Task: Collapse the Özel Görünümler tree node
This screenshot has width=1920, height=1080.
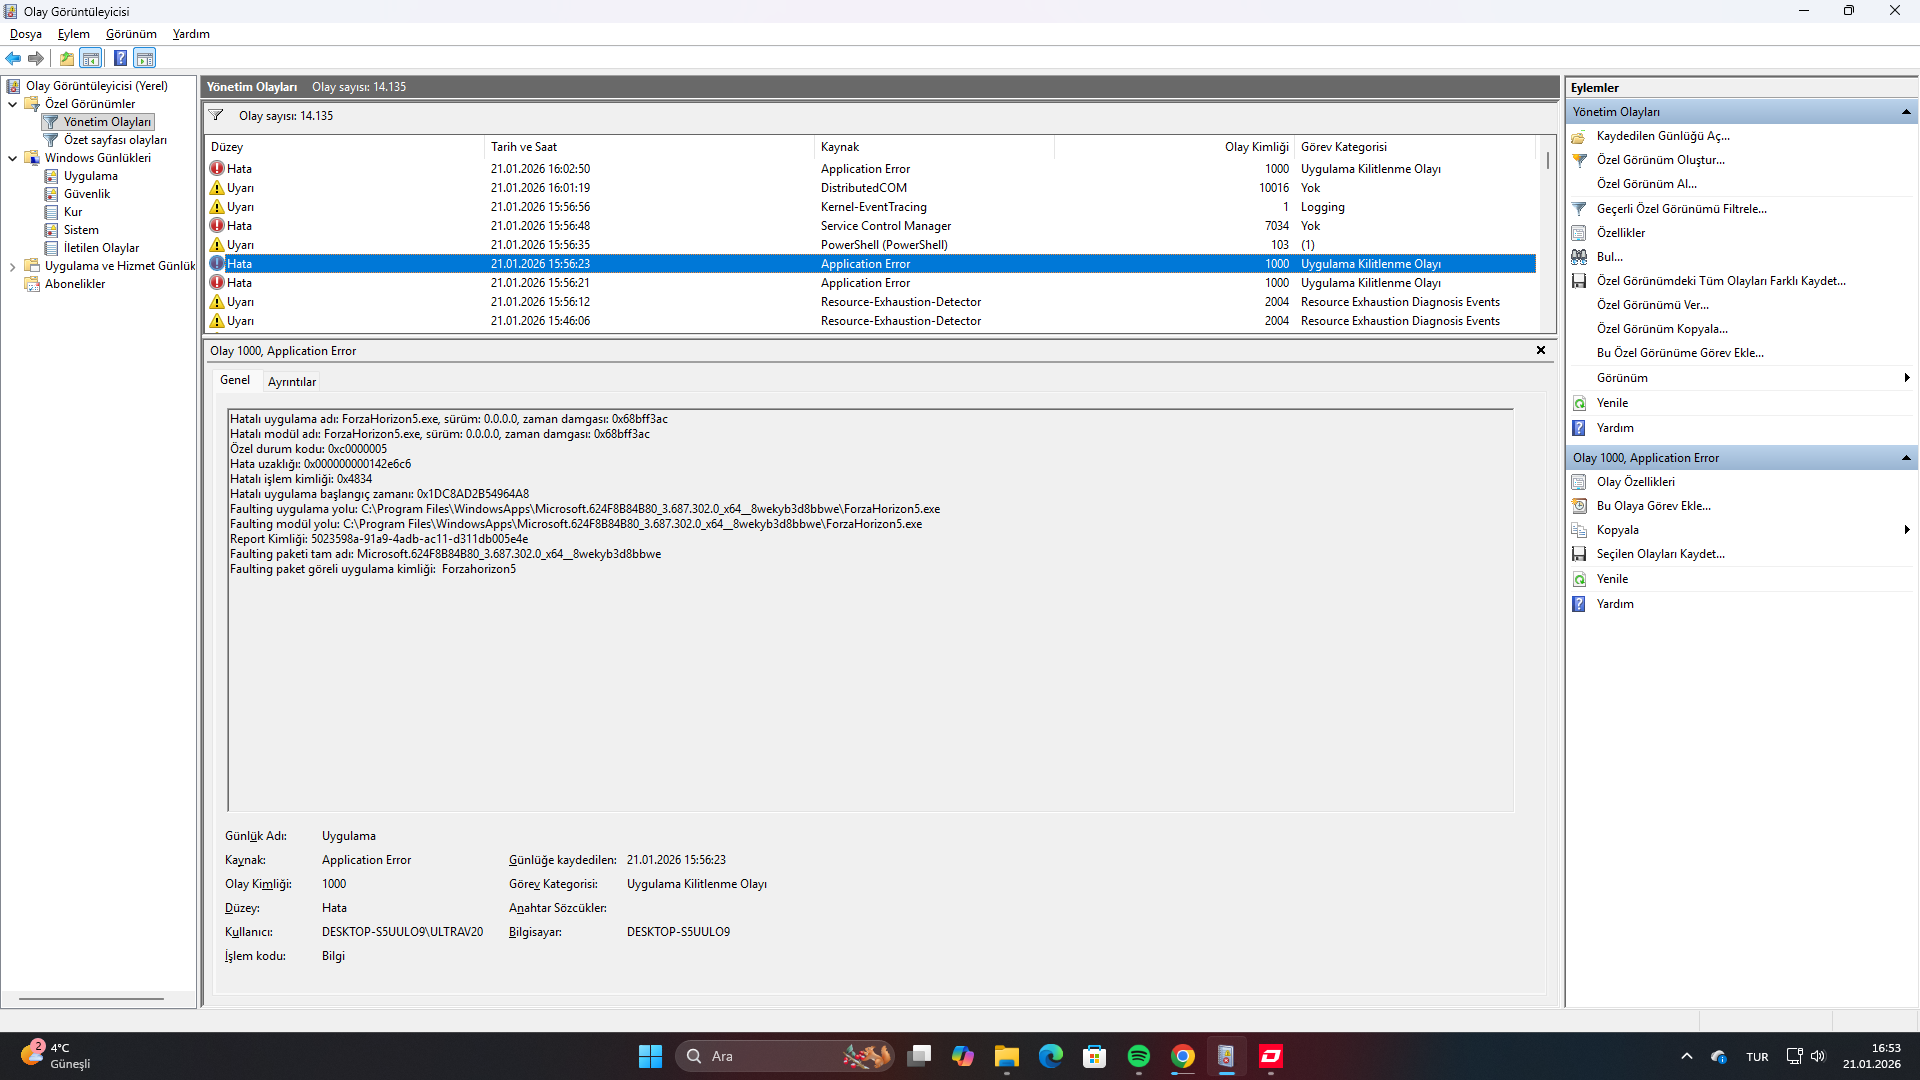Action: (12, 104)
